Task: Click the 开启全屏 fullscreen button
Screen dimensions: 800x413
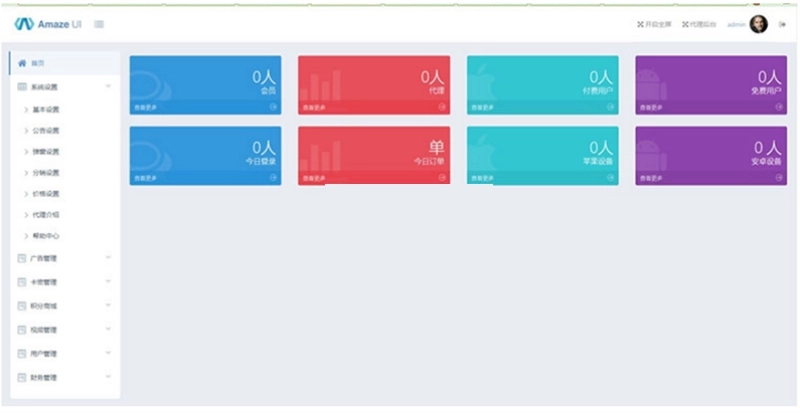Action: (654, 25)
